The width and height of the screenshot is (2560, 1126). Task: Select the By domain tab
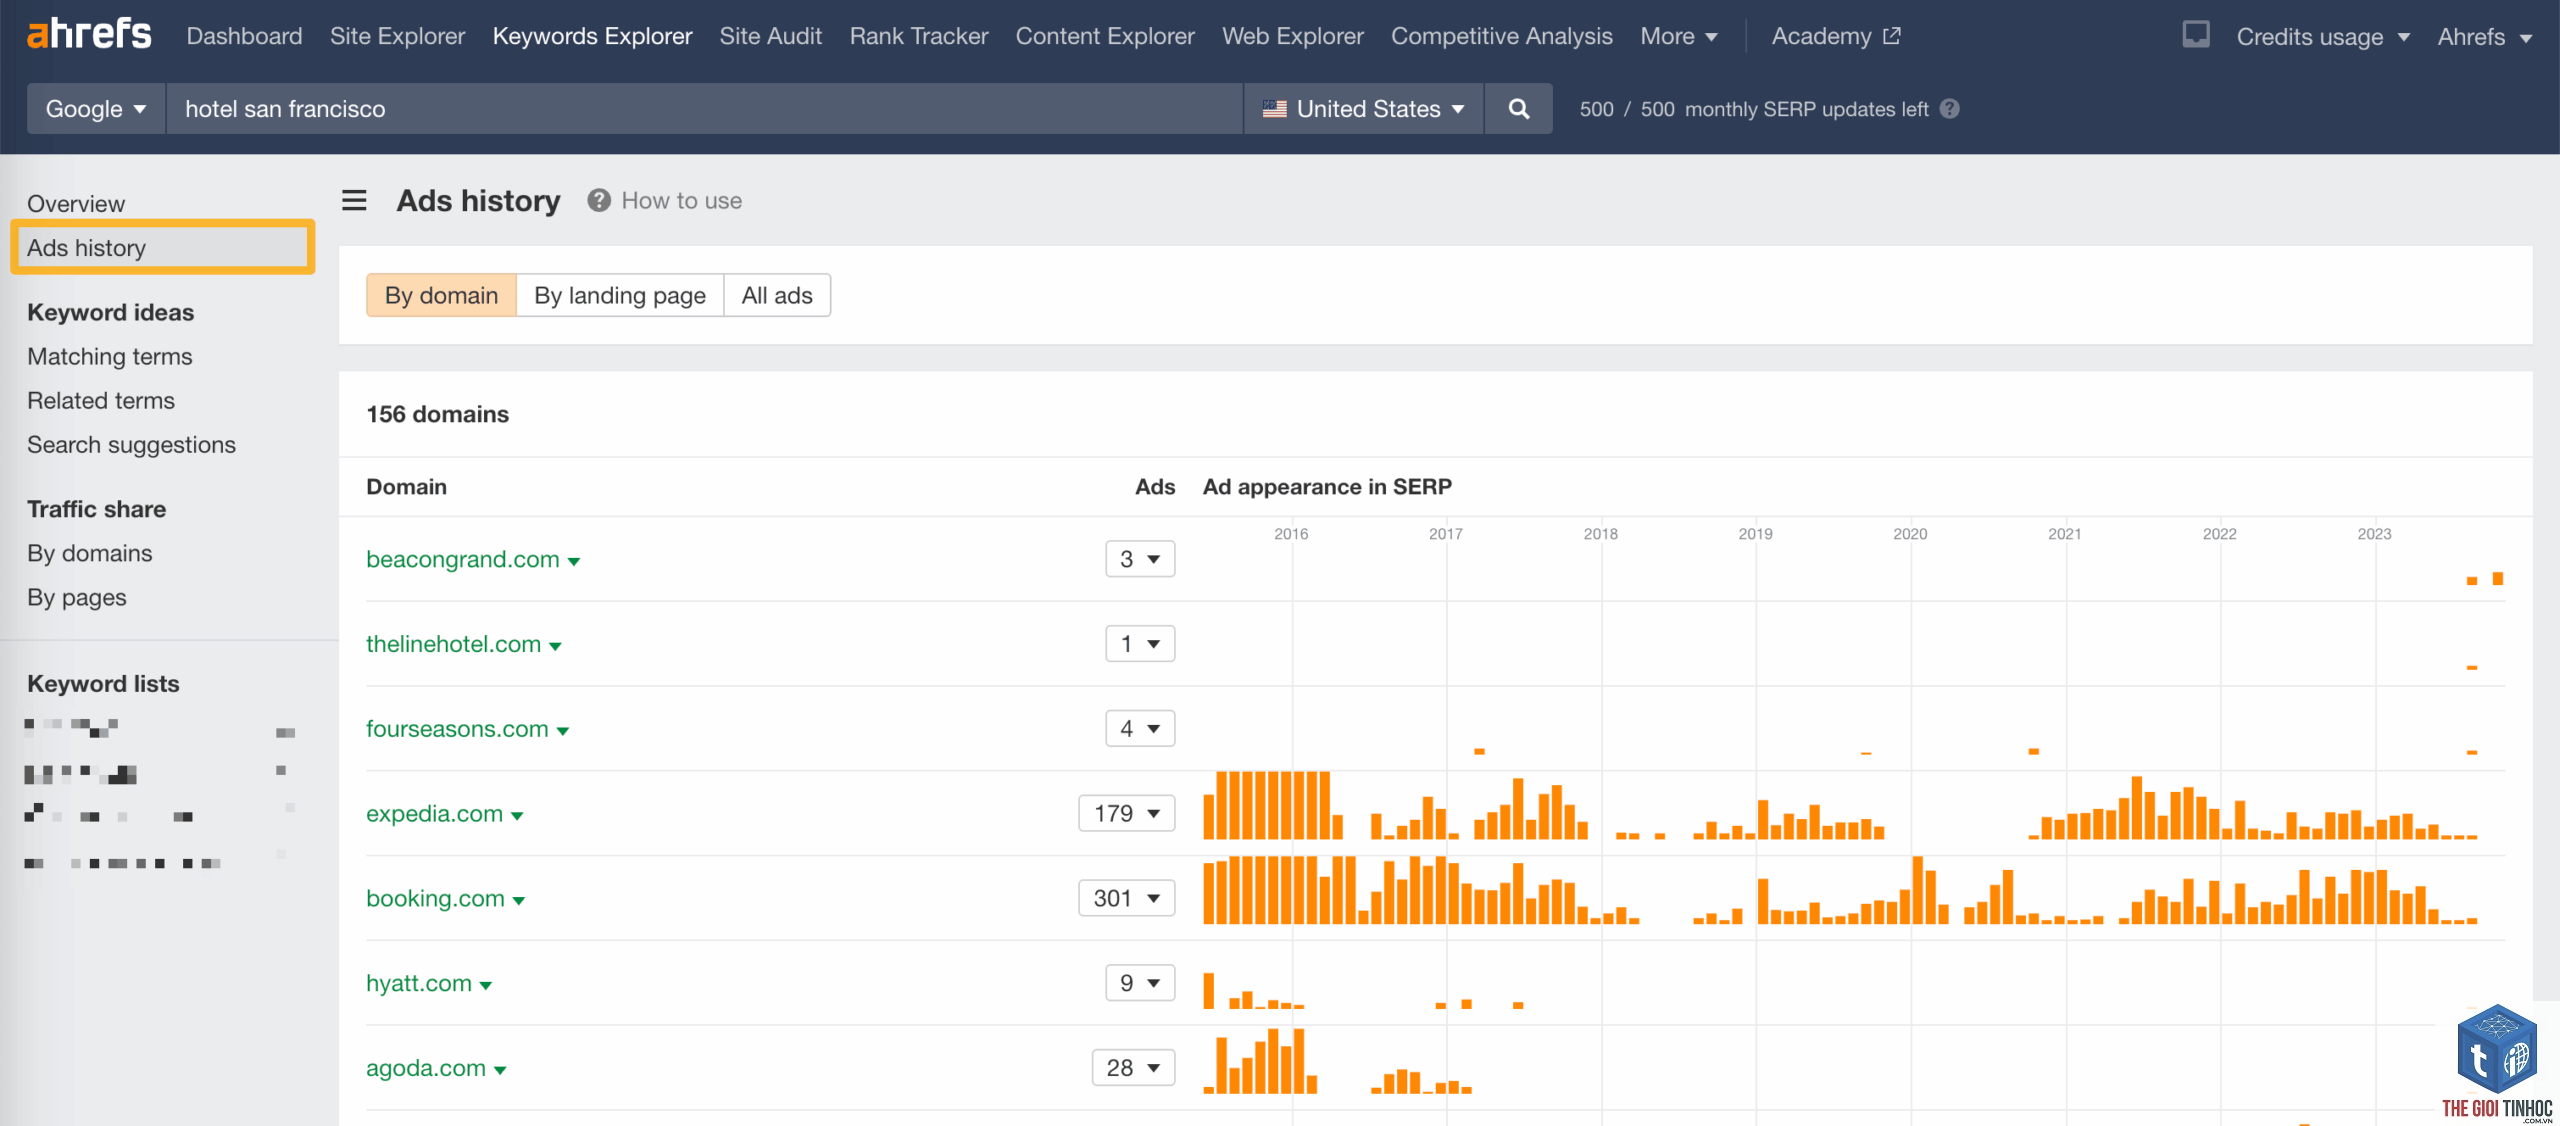point(441,295)
